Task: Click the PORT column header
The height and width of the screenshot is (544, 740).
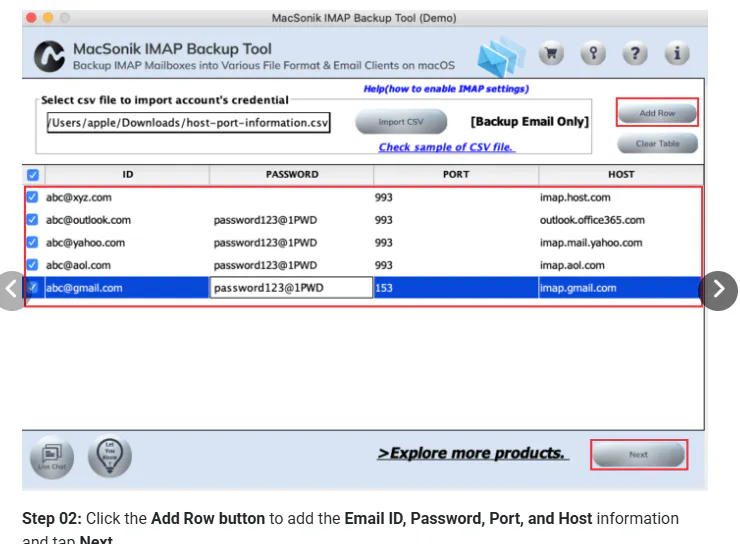Action: [456, 175]
